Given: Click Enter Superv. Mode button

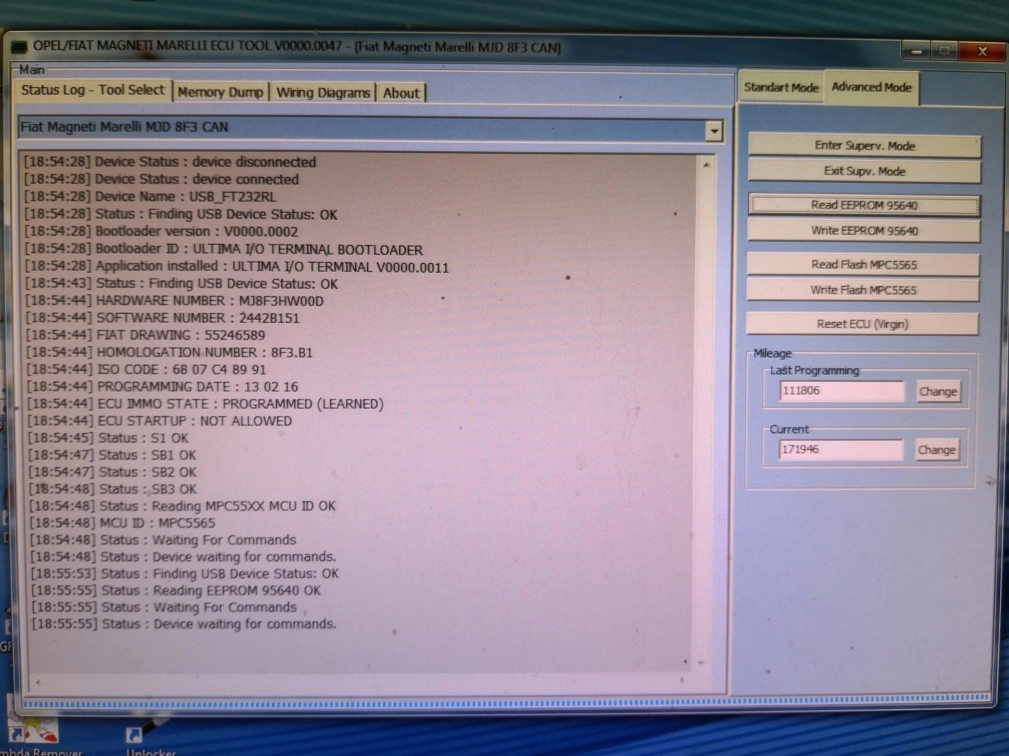Looking at the screenshot, I should (864, 145).
